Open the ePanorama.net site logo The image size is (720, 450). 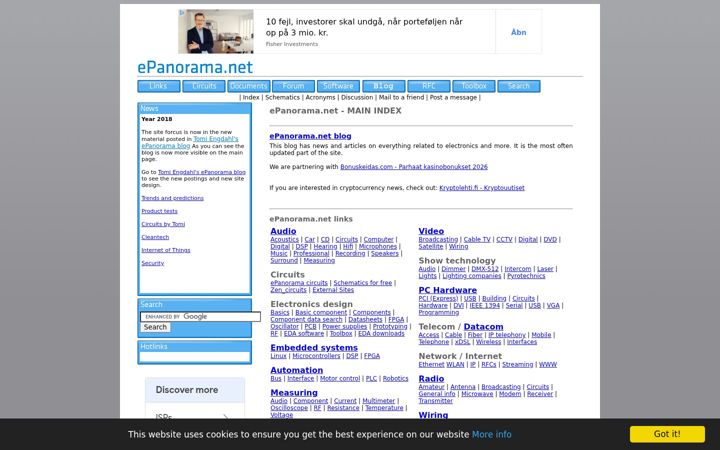[195, 67]
